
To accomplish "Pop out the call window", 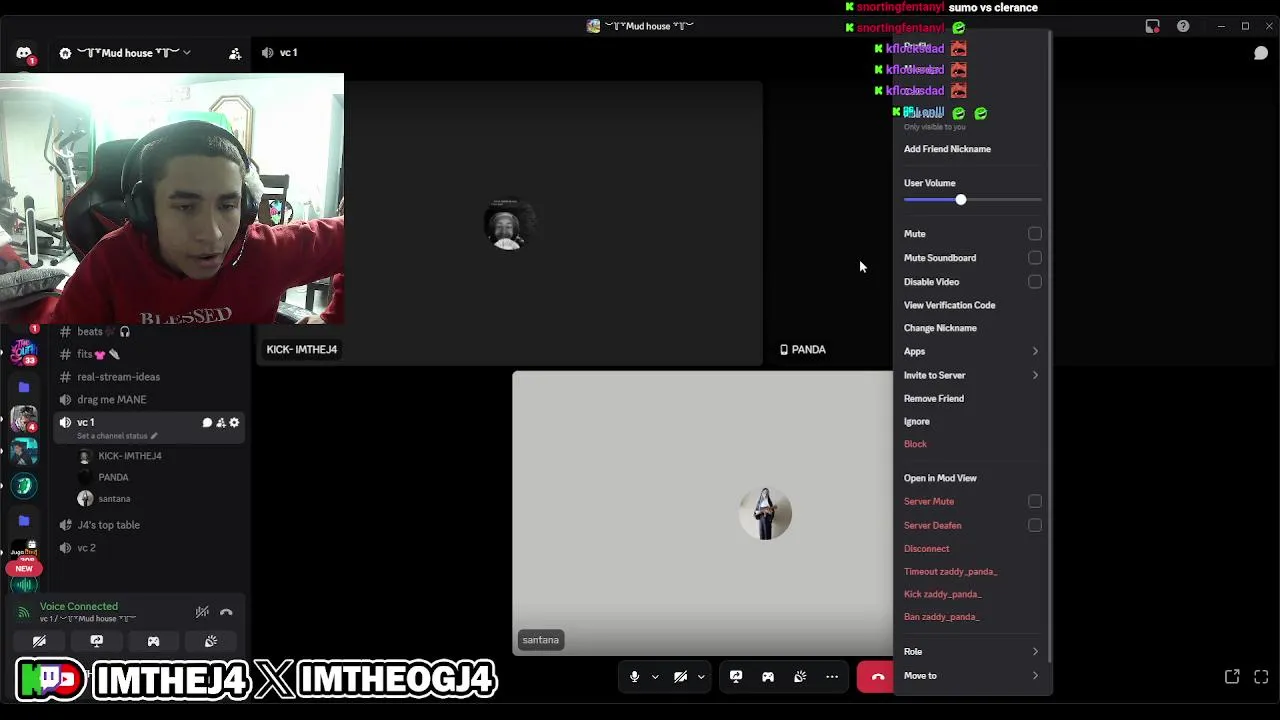I will pyautogui.click(x=1232, y=677).
